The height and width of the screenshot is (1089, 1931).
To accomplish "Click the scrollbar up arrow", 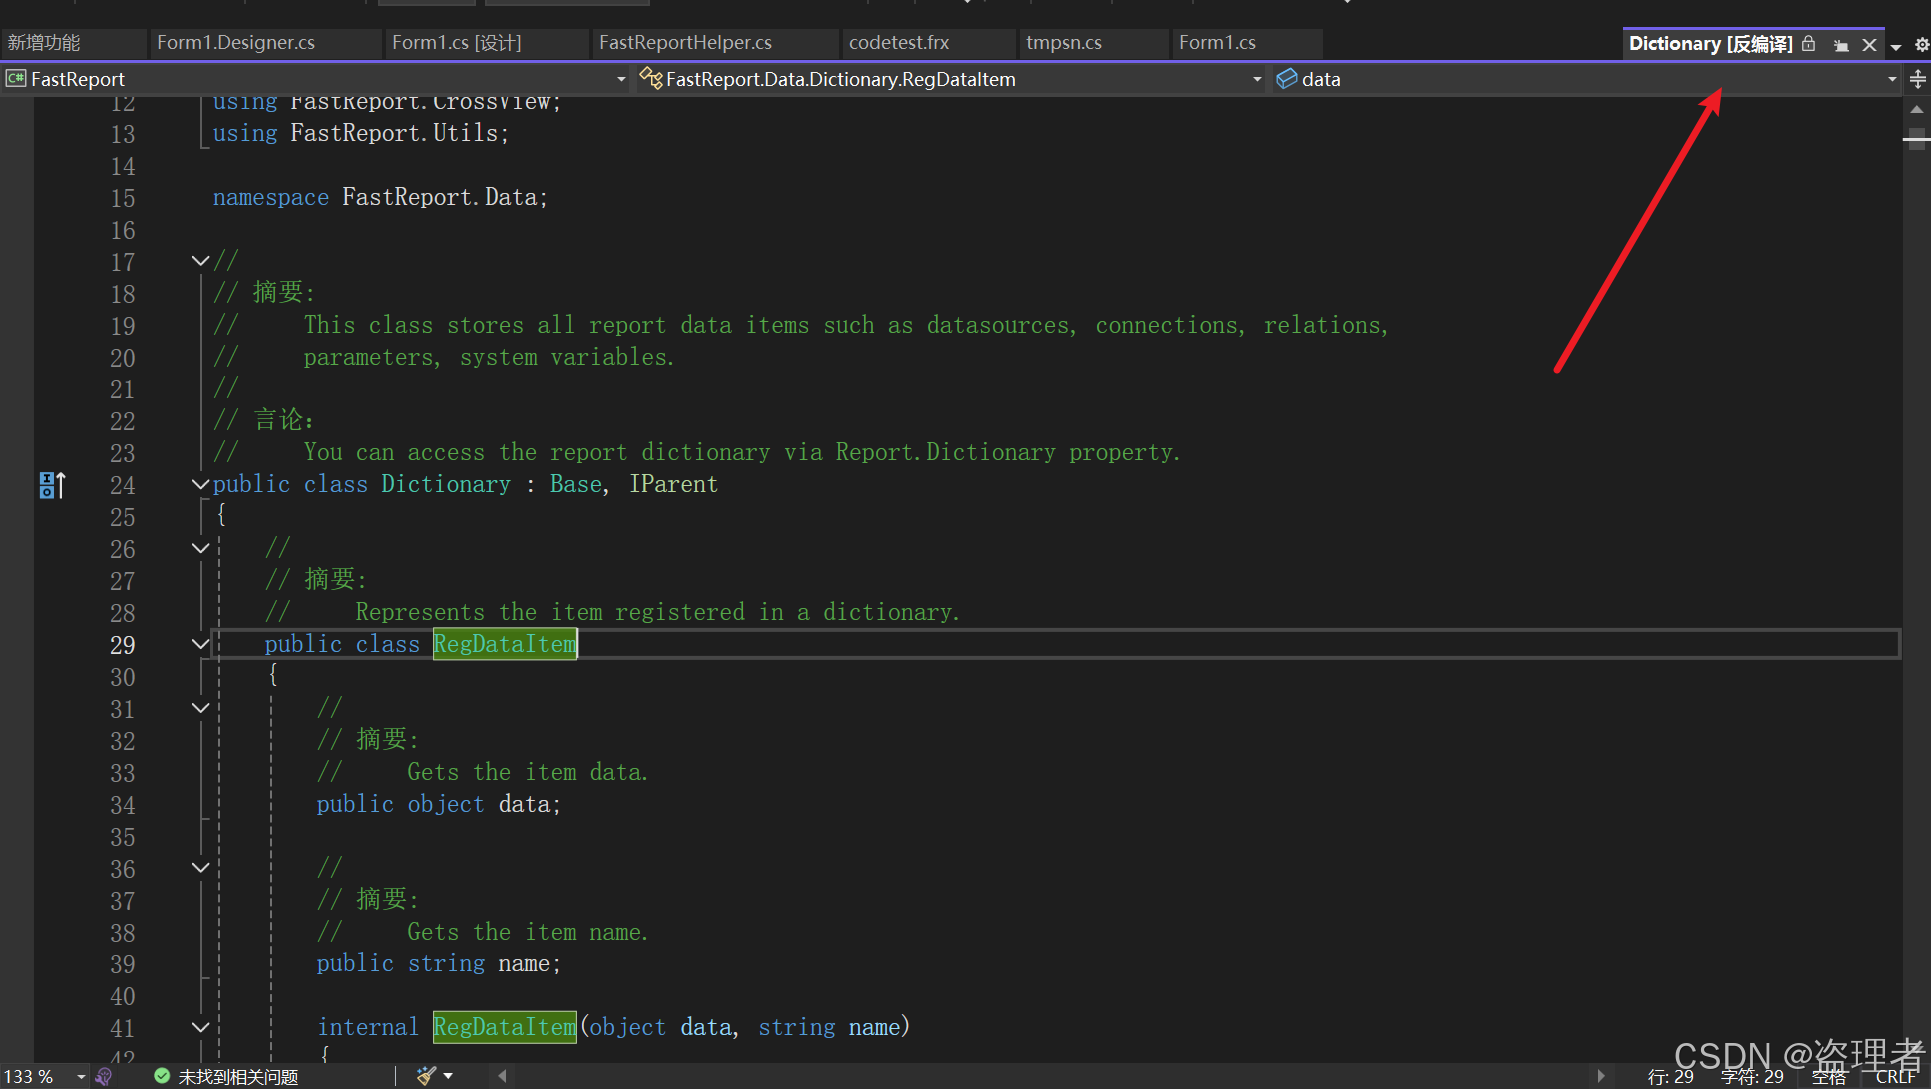I will [1916, 110].
